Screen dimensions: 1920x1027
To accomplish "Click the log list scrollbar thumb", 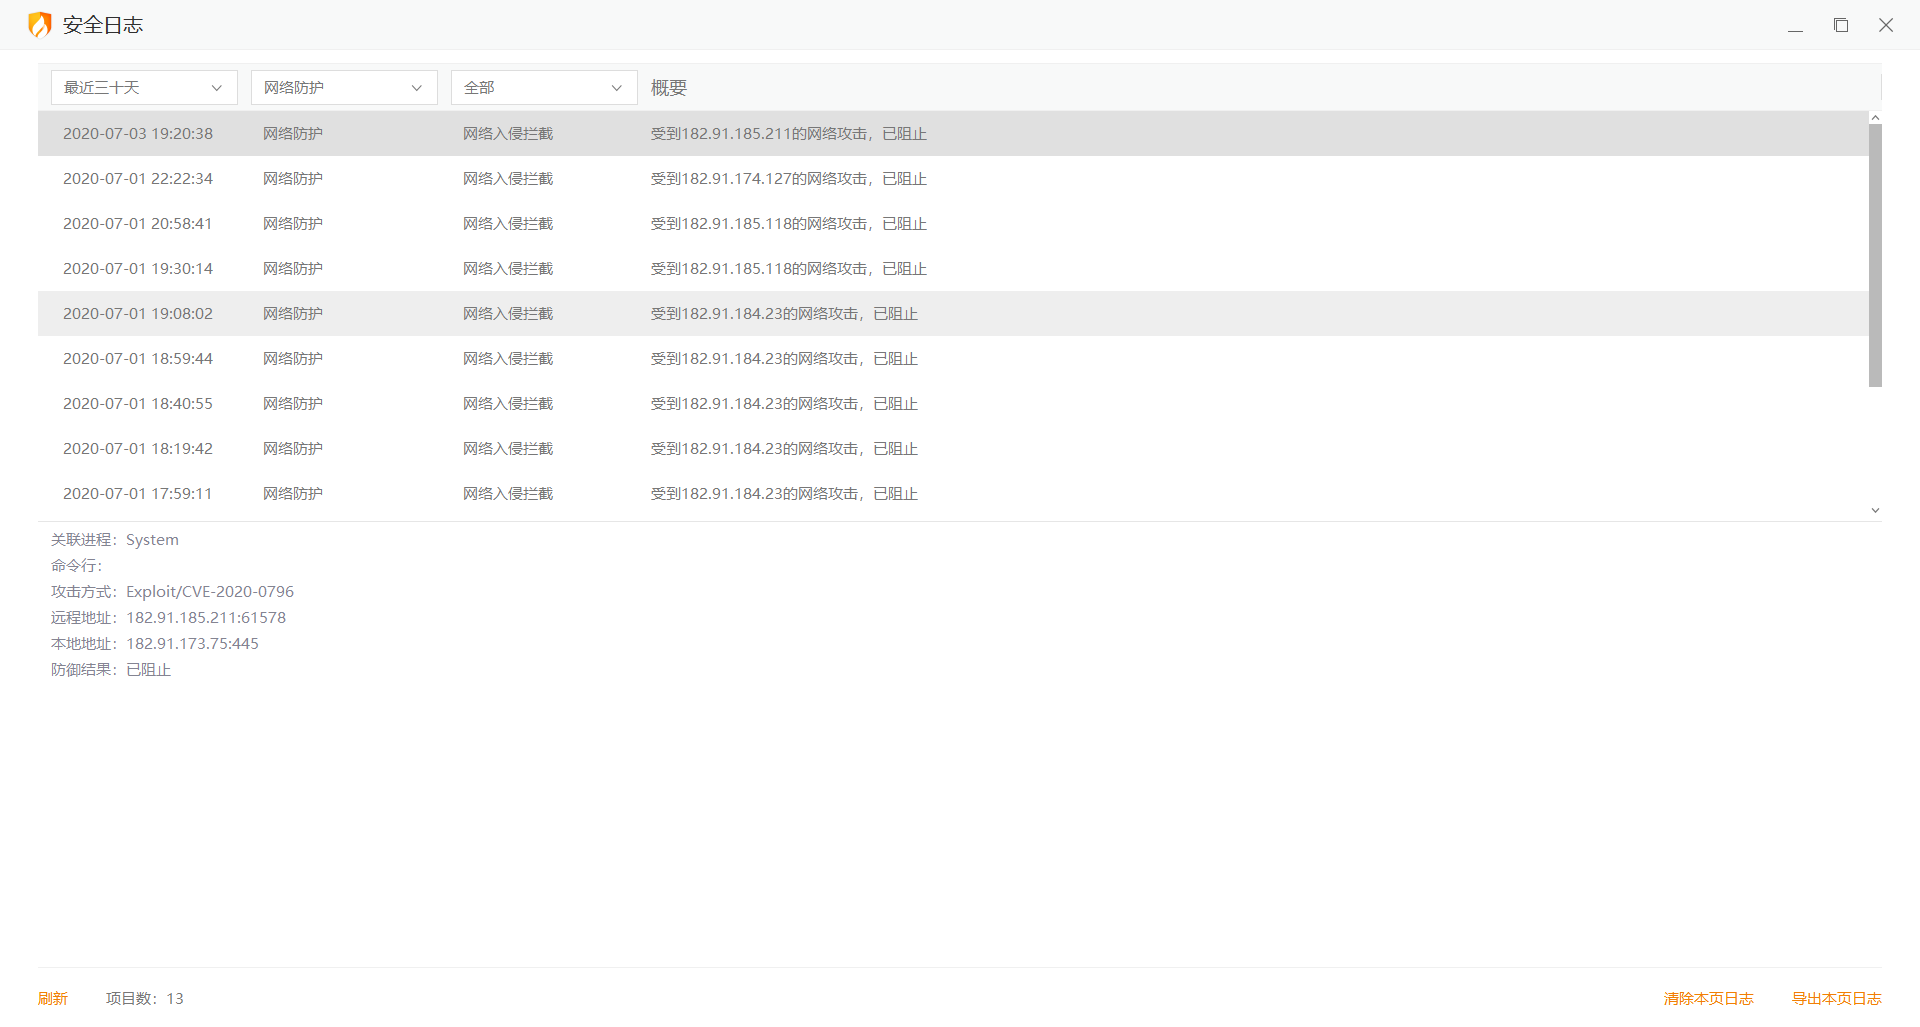I will coord(1876,255).
